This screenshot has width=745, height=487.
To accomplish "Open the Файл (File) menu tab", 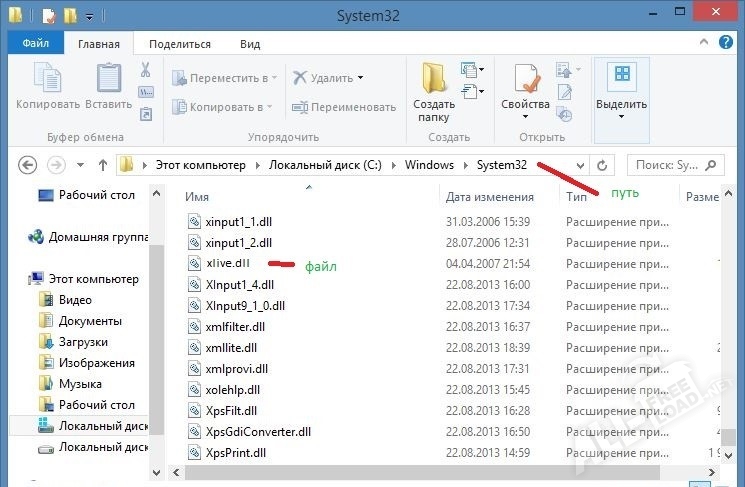I will tap(36, 44).
